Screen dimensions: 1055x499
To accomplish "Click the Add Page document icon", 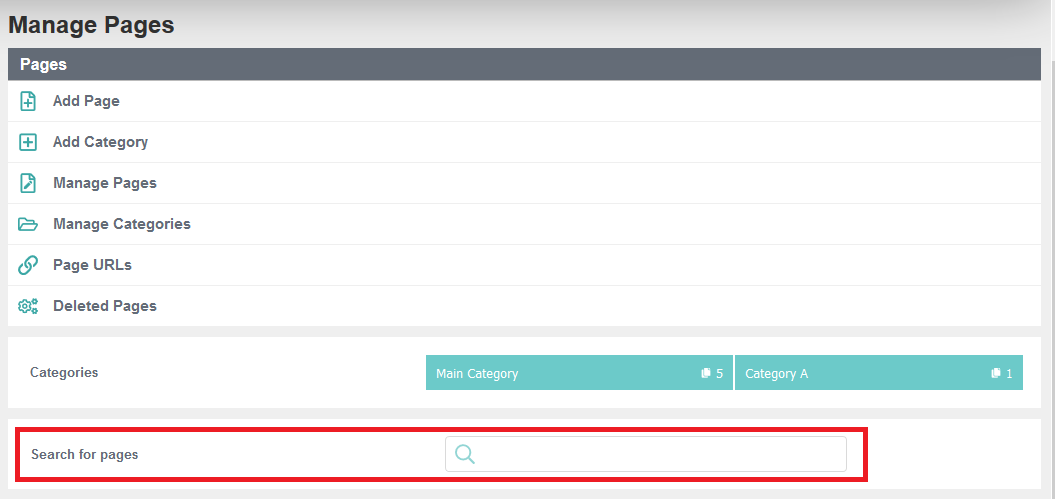I will click(x=28, y=102).
